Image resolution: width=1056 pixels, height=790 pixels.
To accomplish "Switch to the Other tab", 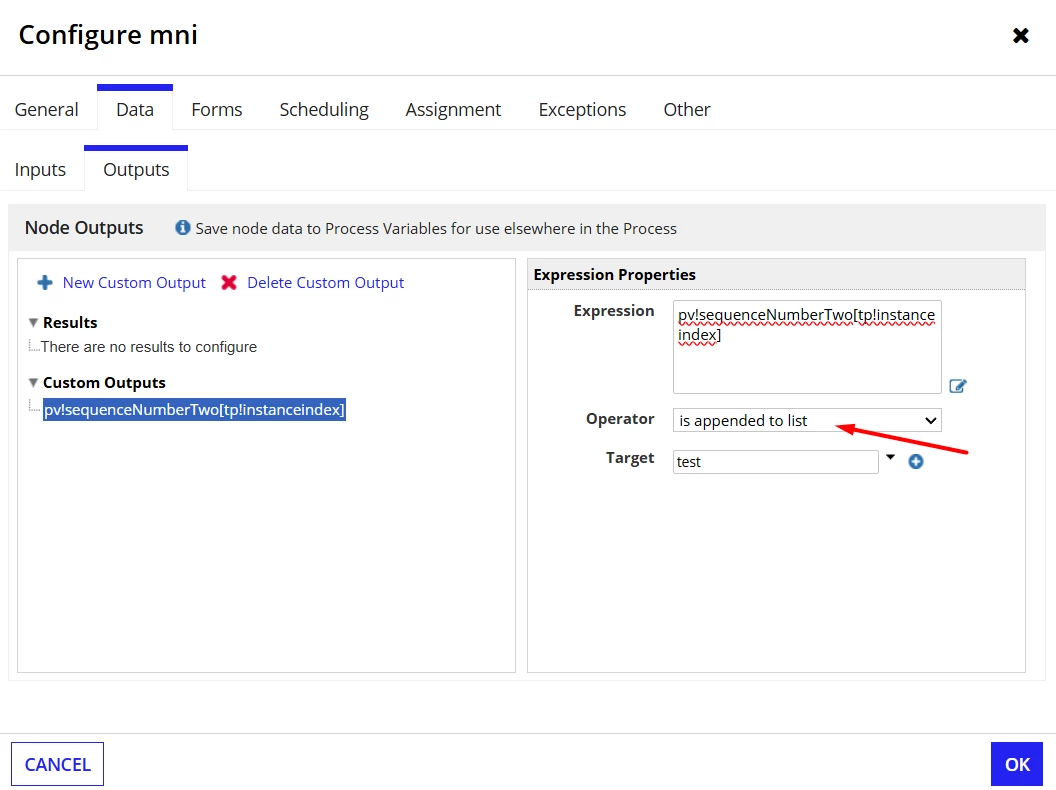I will (x=686, y=109).
